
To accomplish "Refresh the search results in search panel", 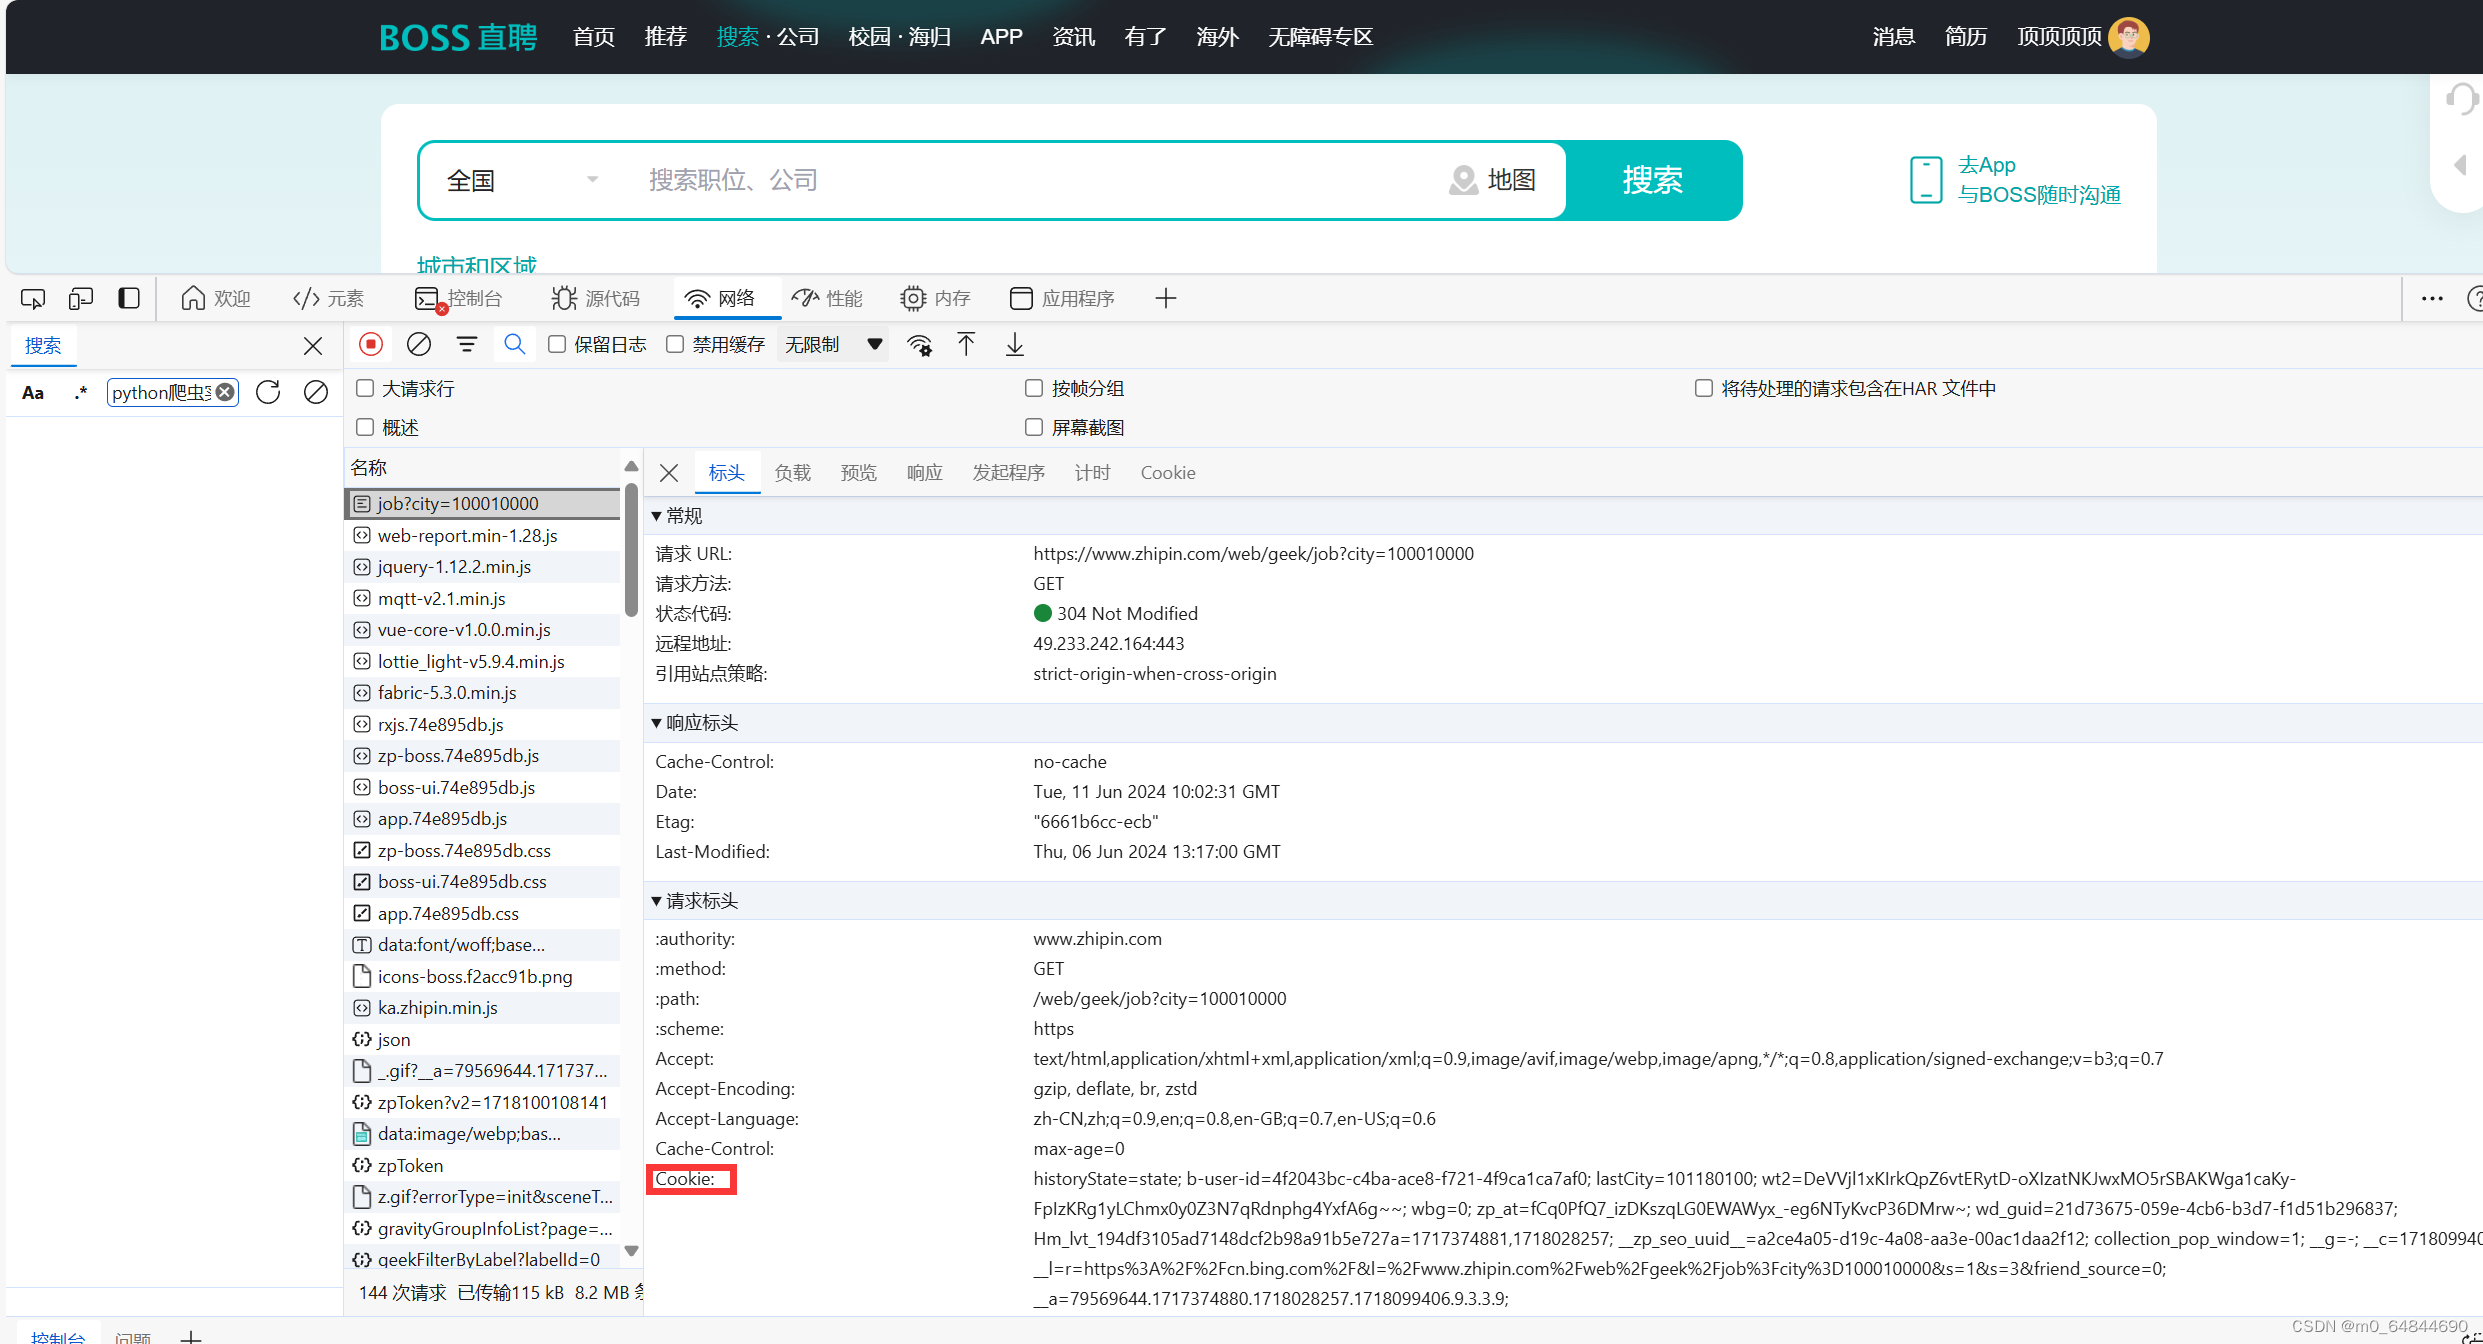I will click(268, 392).
